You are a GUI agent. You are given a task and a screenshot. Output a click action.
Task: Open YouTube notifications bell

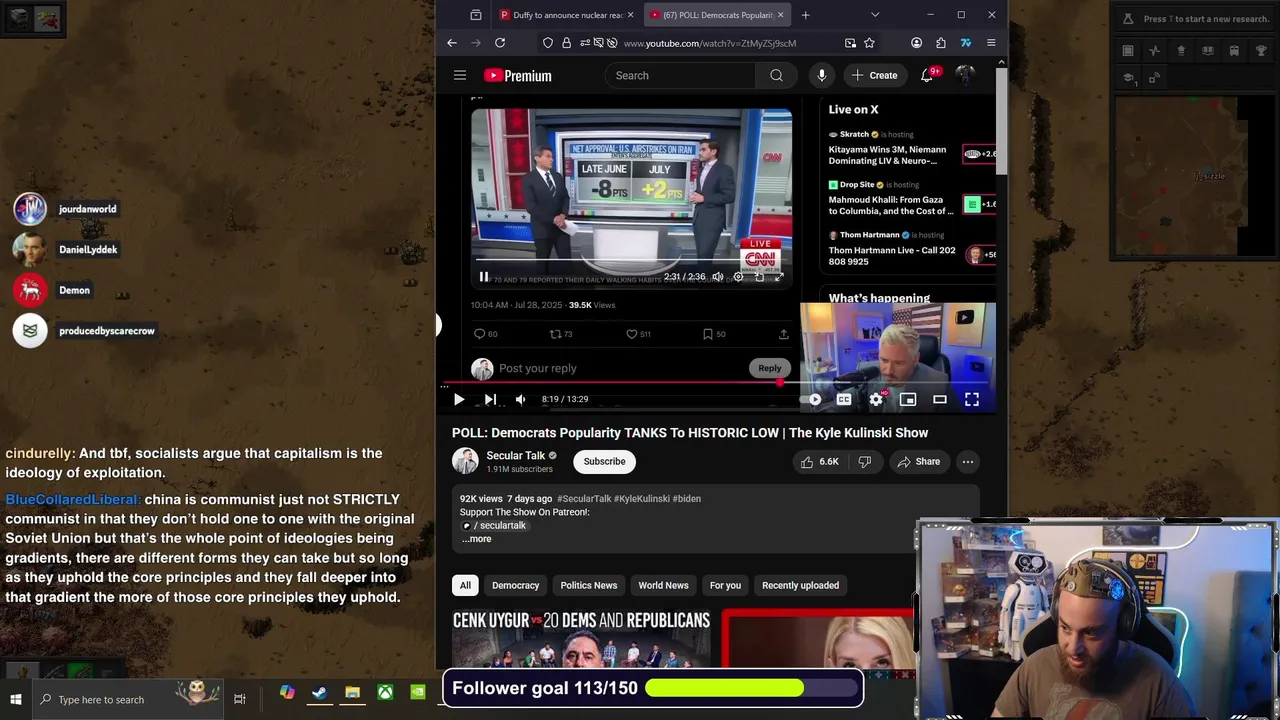[x=927, y=75]
